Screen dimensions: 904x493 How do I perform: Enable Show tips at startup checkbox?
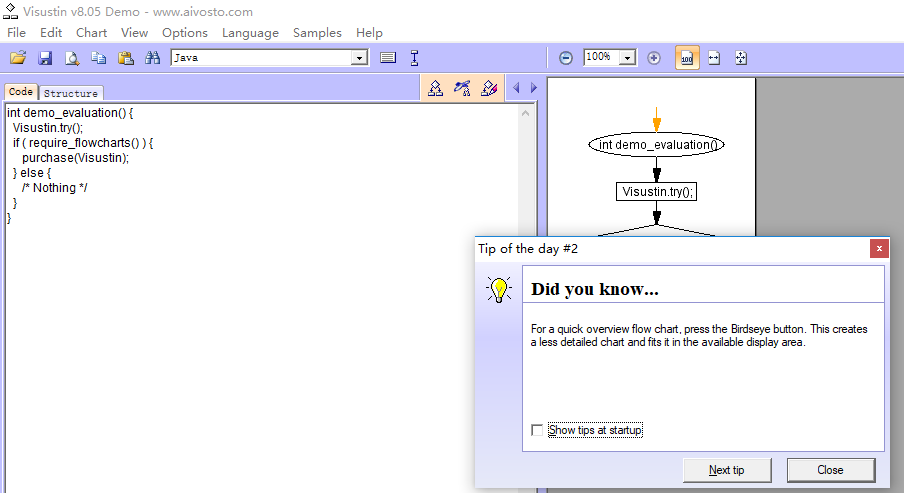point(537,430)
